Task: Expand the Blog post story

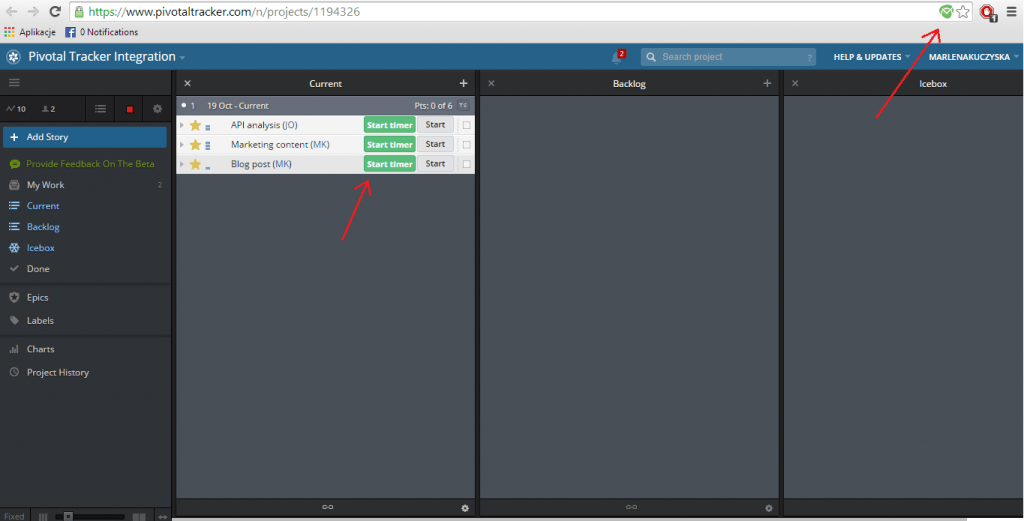Action: [x=182, y=165]
